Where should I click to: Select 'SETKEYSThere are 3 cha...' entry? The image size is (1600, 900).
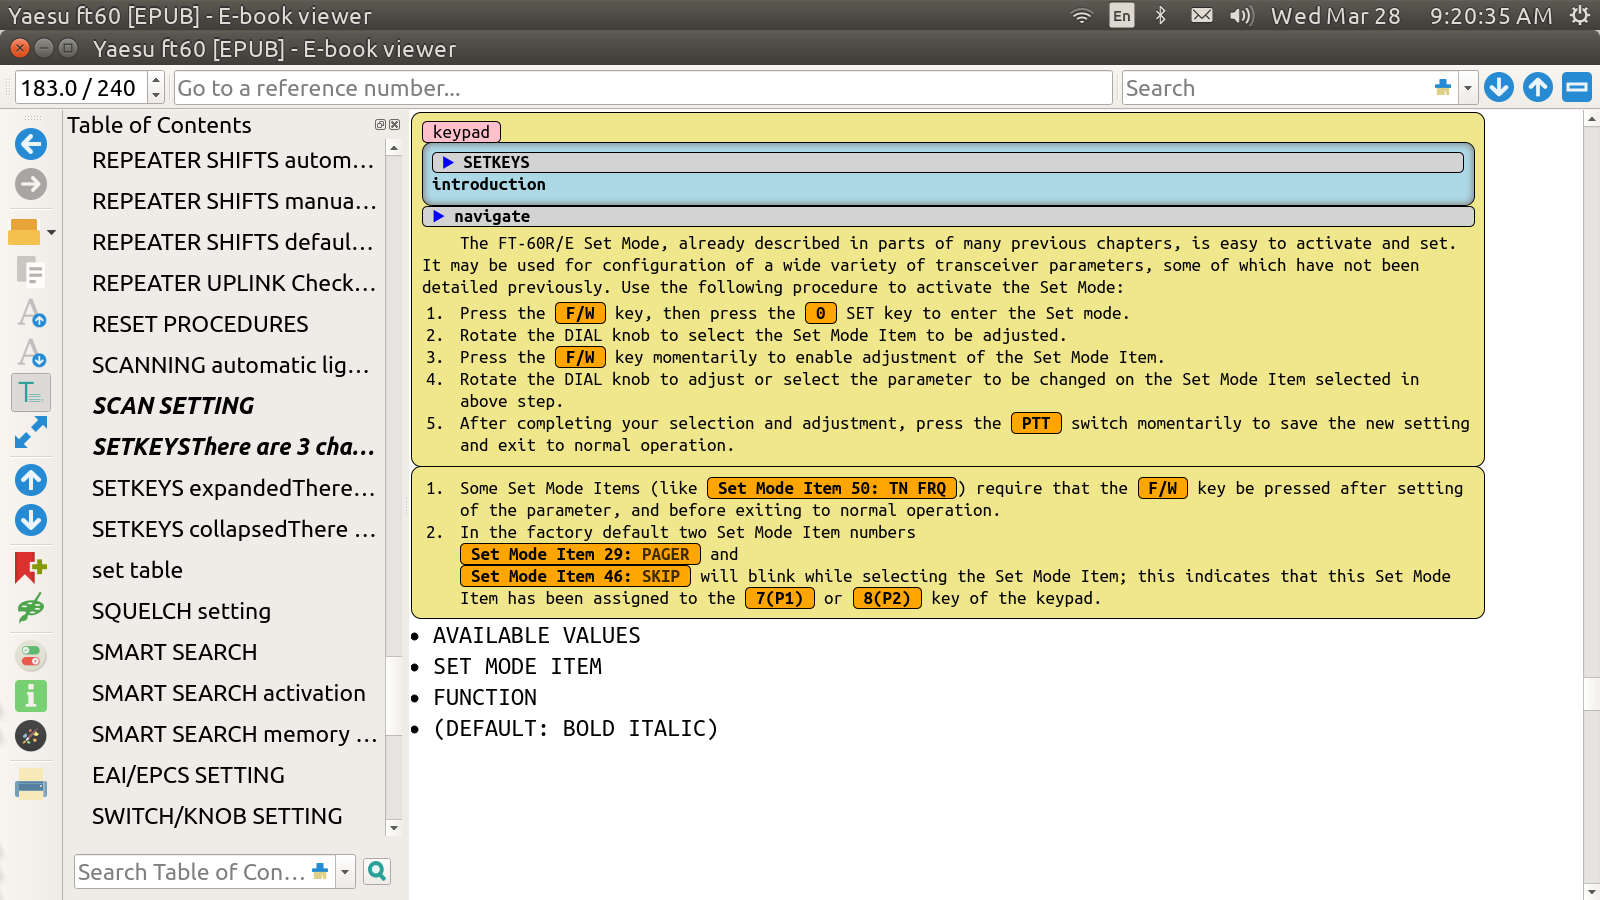[x=234, y=447]
